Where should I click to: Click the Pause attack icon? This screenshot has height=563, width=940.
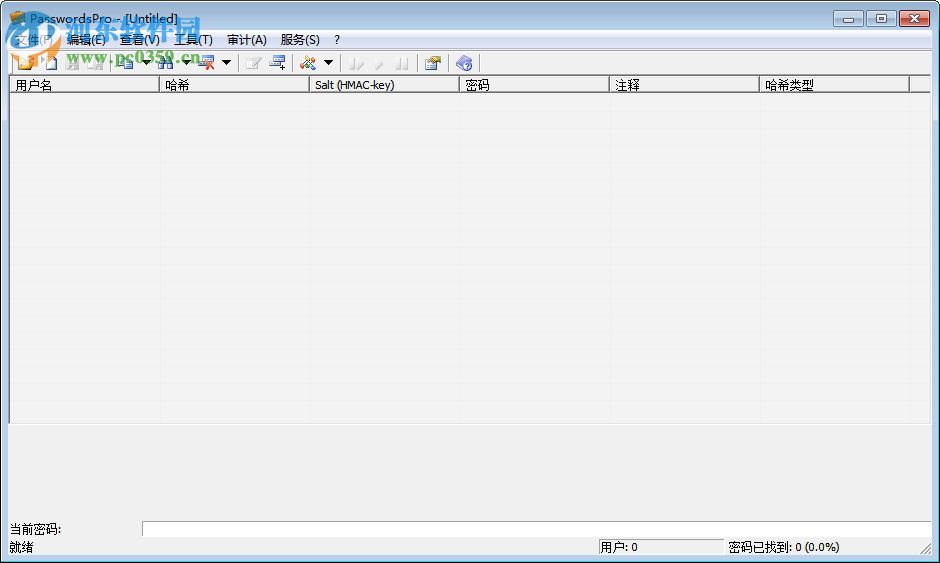point(402,62)
